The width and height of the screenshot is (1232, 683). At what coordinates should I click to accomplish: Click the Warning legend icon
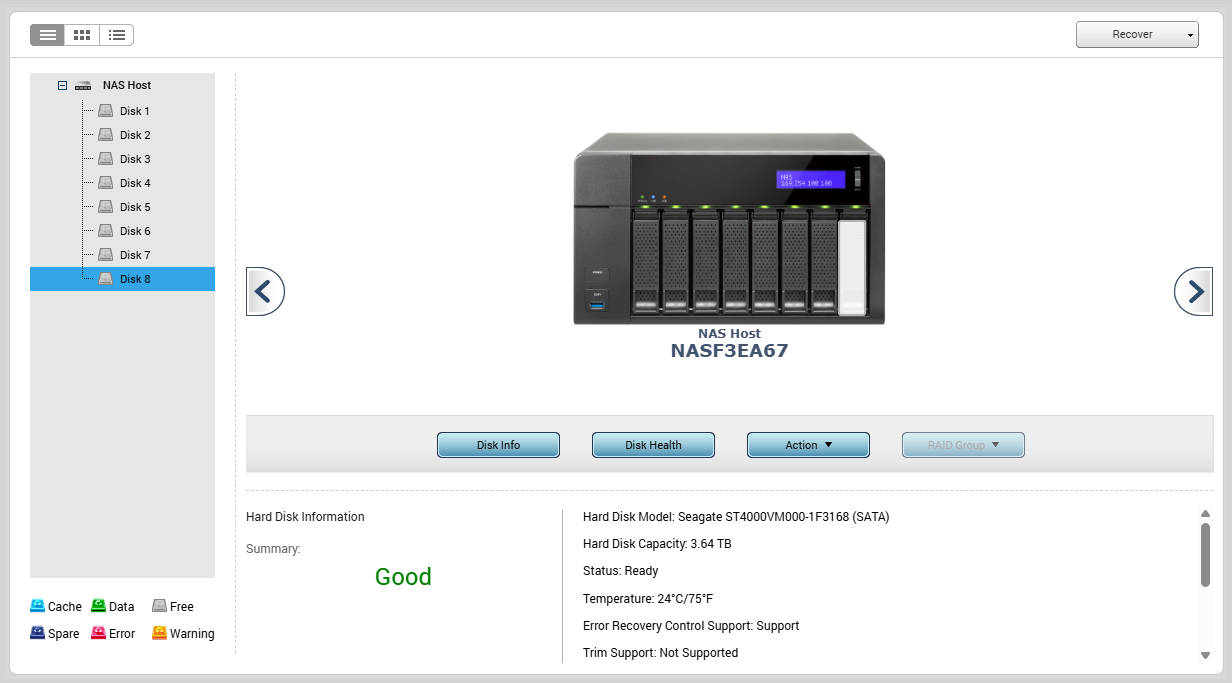[160, 633]
